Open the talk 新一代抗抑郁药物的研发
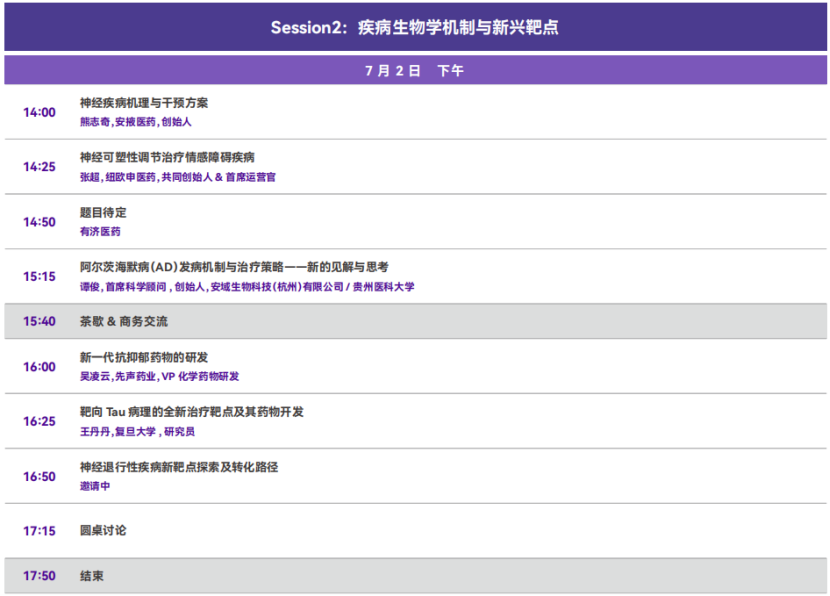 point(144,357)
